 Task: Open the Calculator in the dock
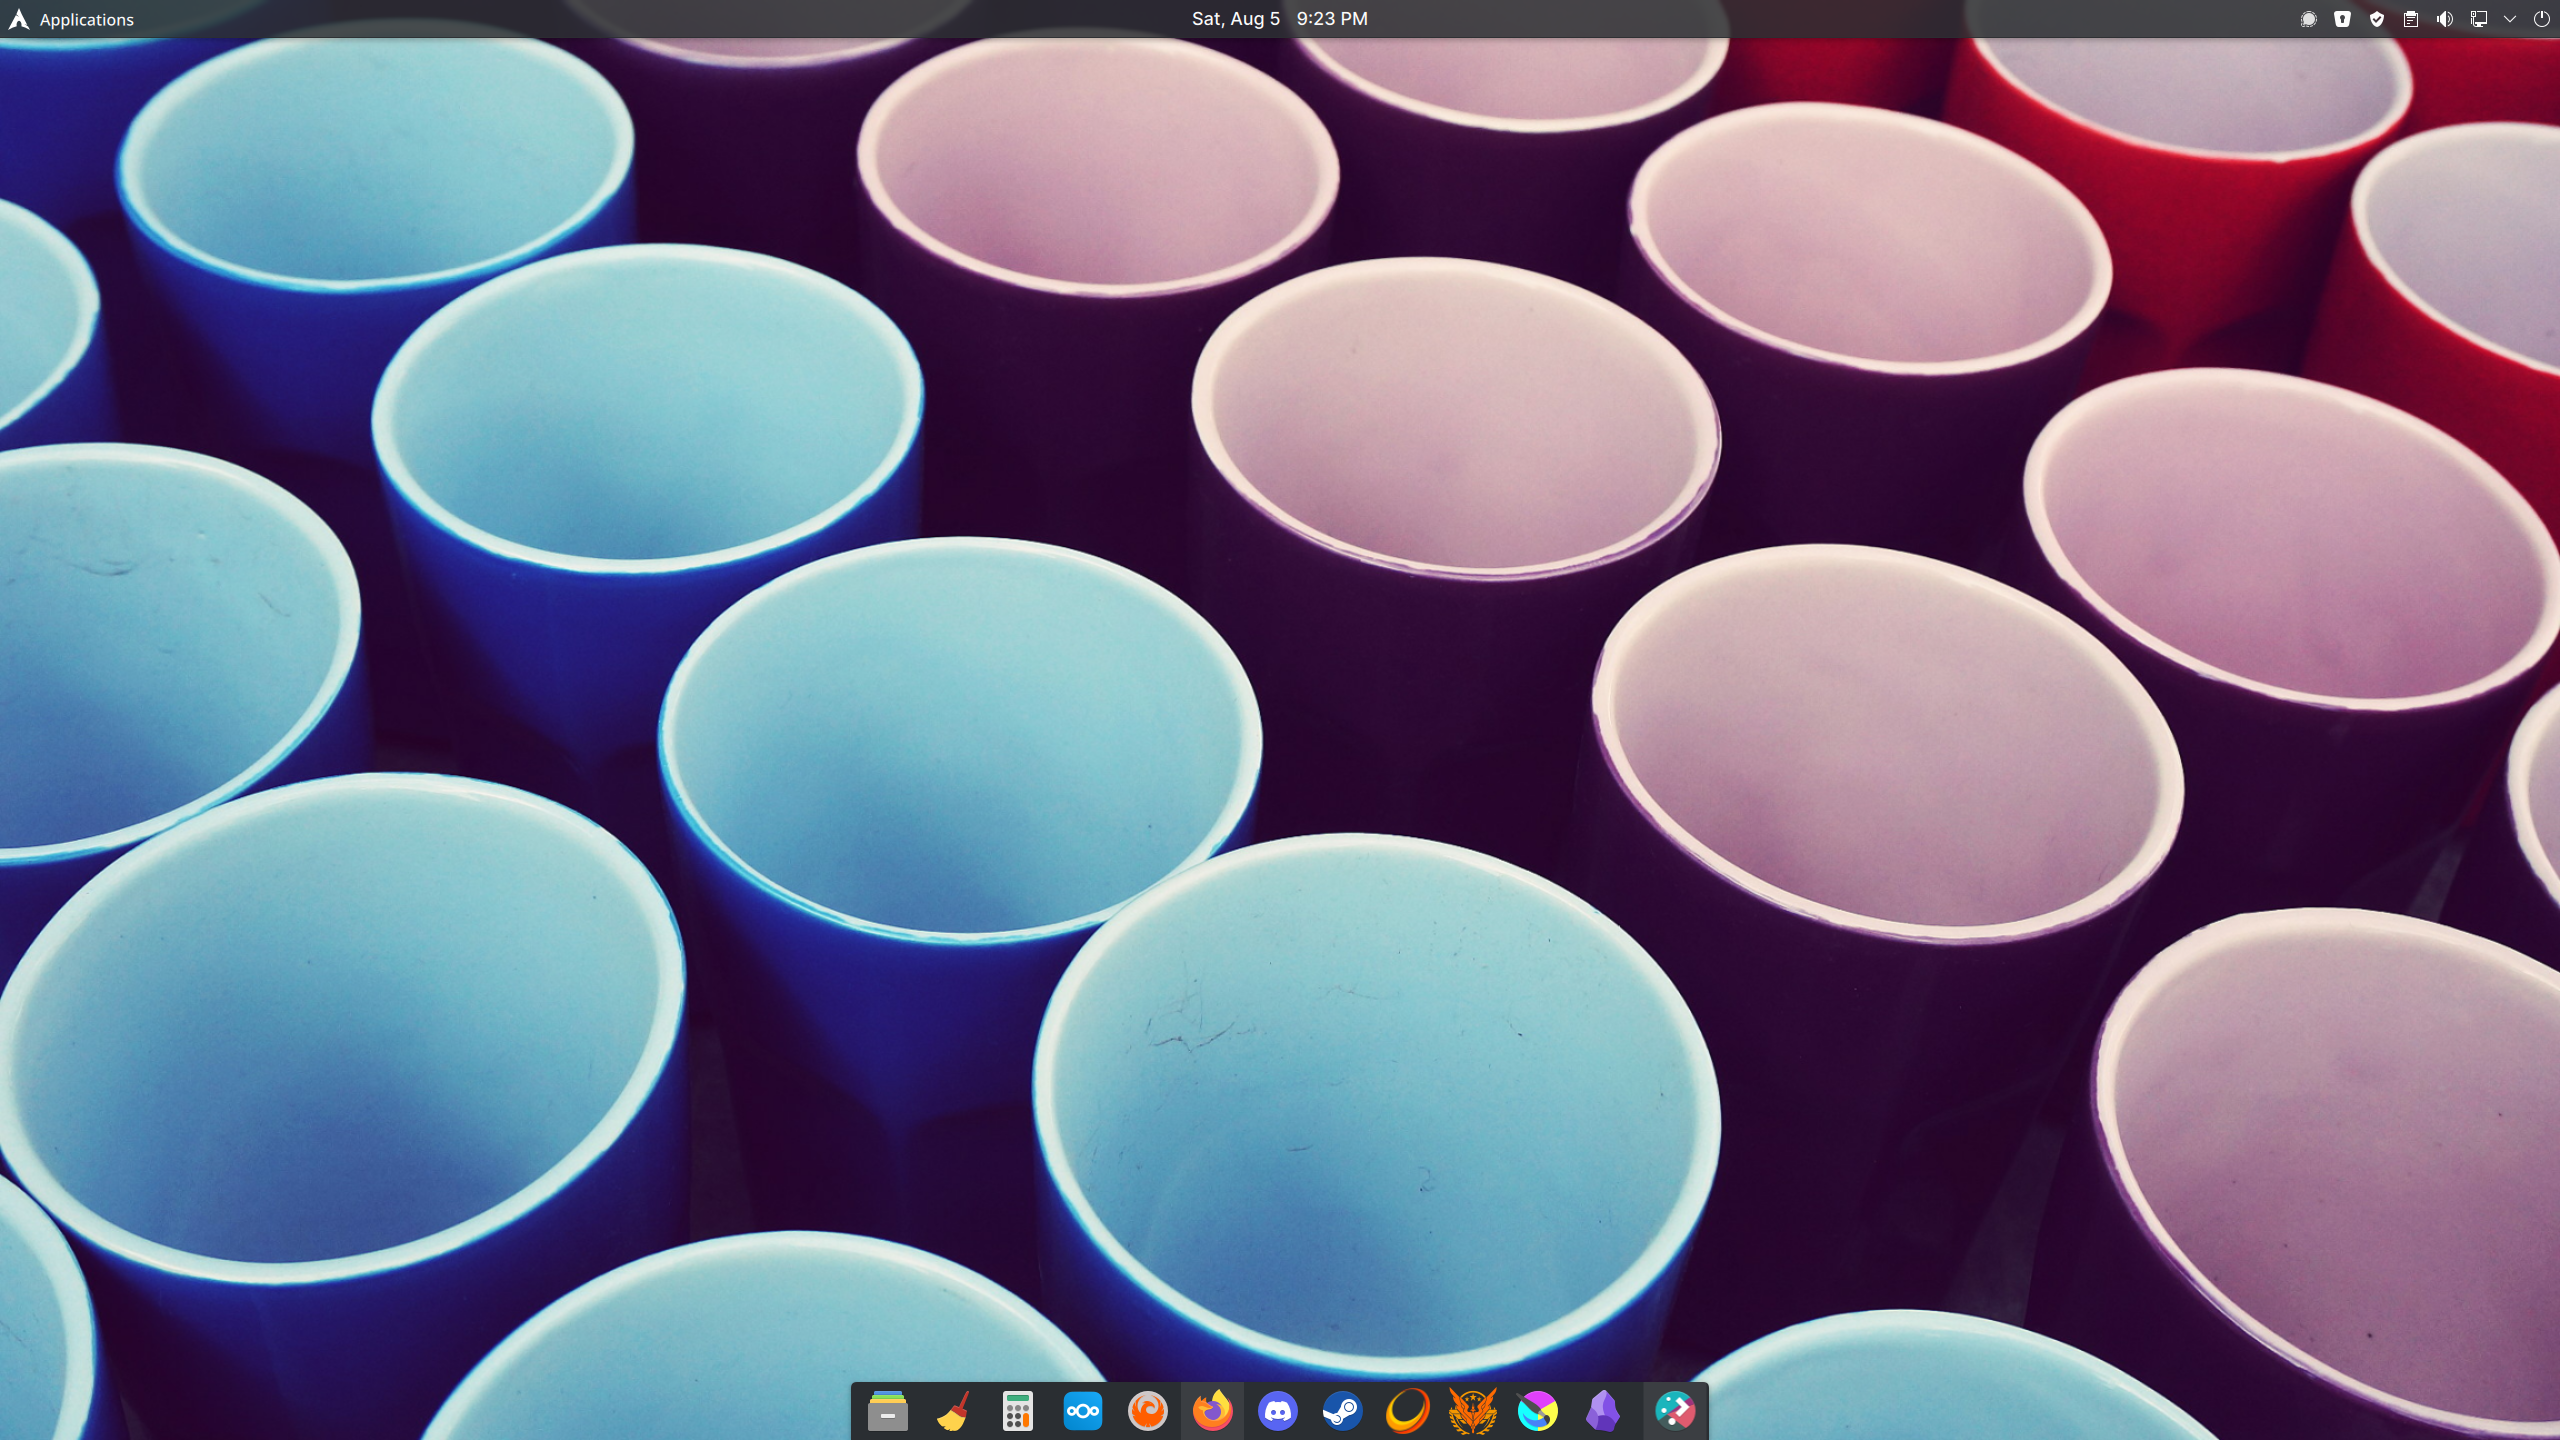point(1017,1411)
